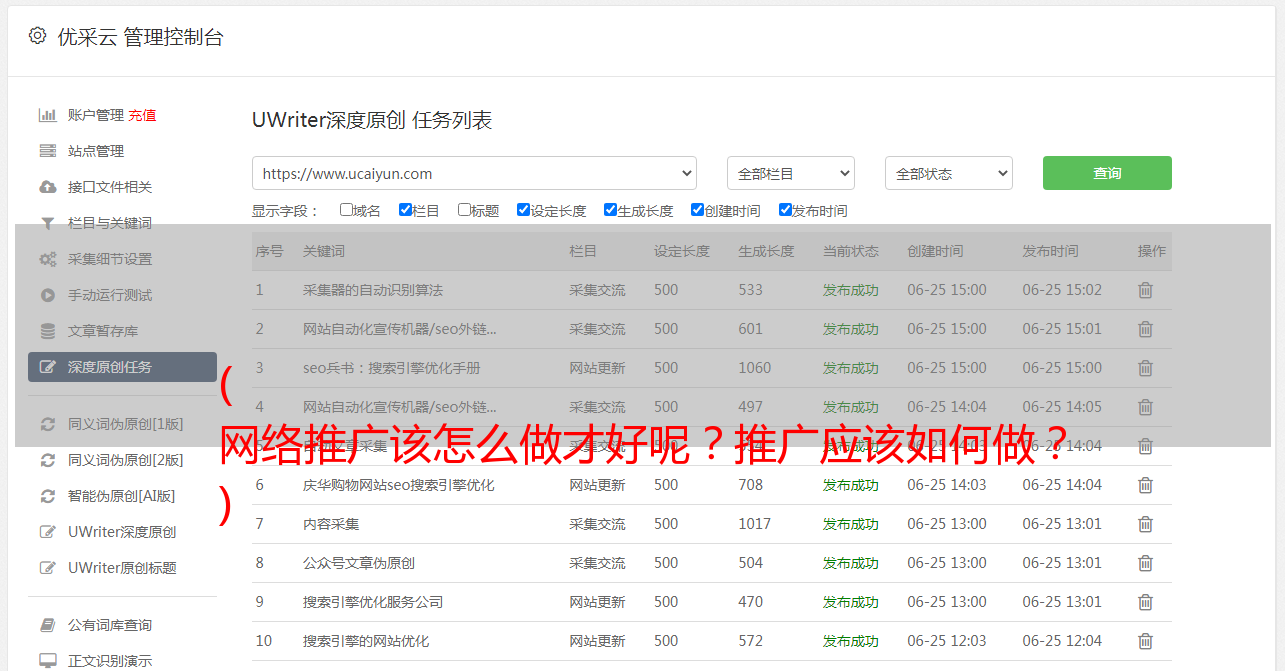This screenshot has height=671, width=1285.
Task: Click the green 查询 button
Action: (1107, 173)
